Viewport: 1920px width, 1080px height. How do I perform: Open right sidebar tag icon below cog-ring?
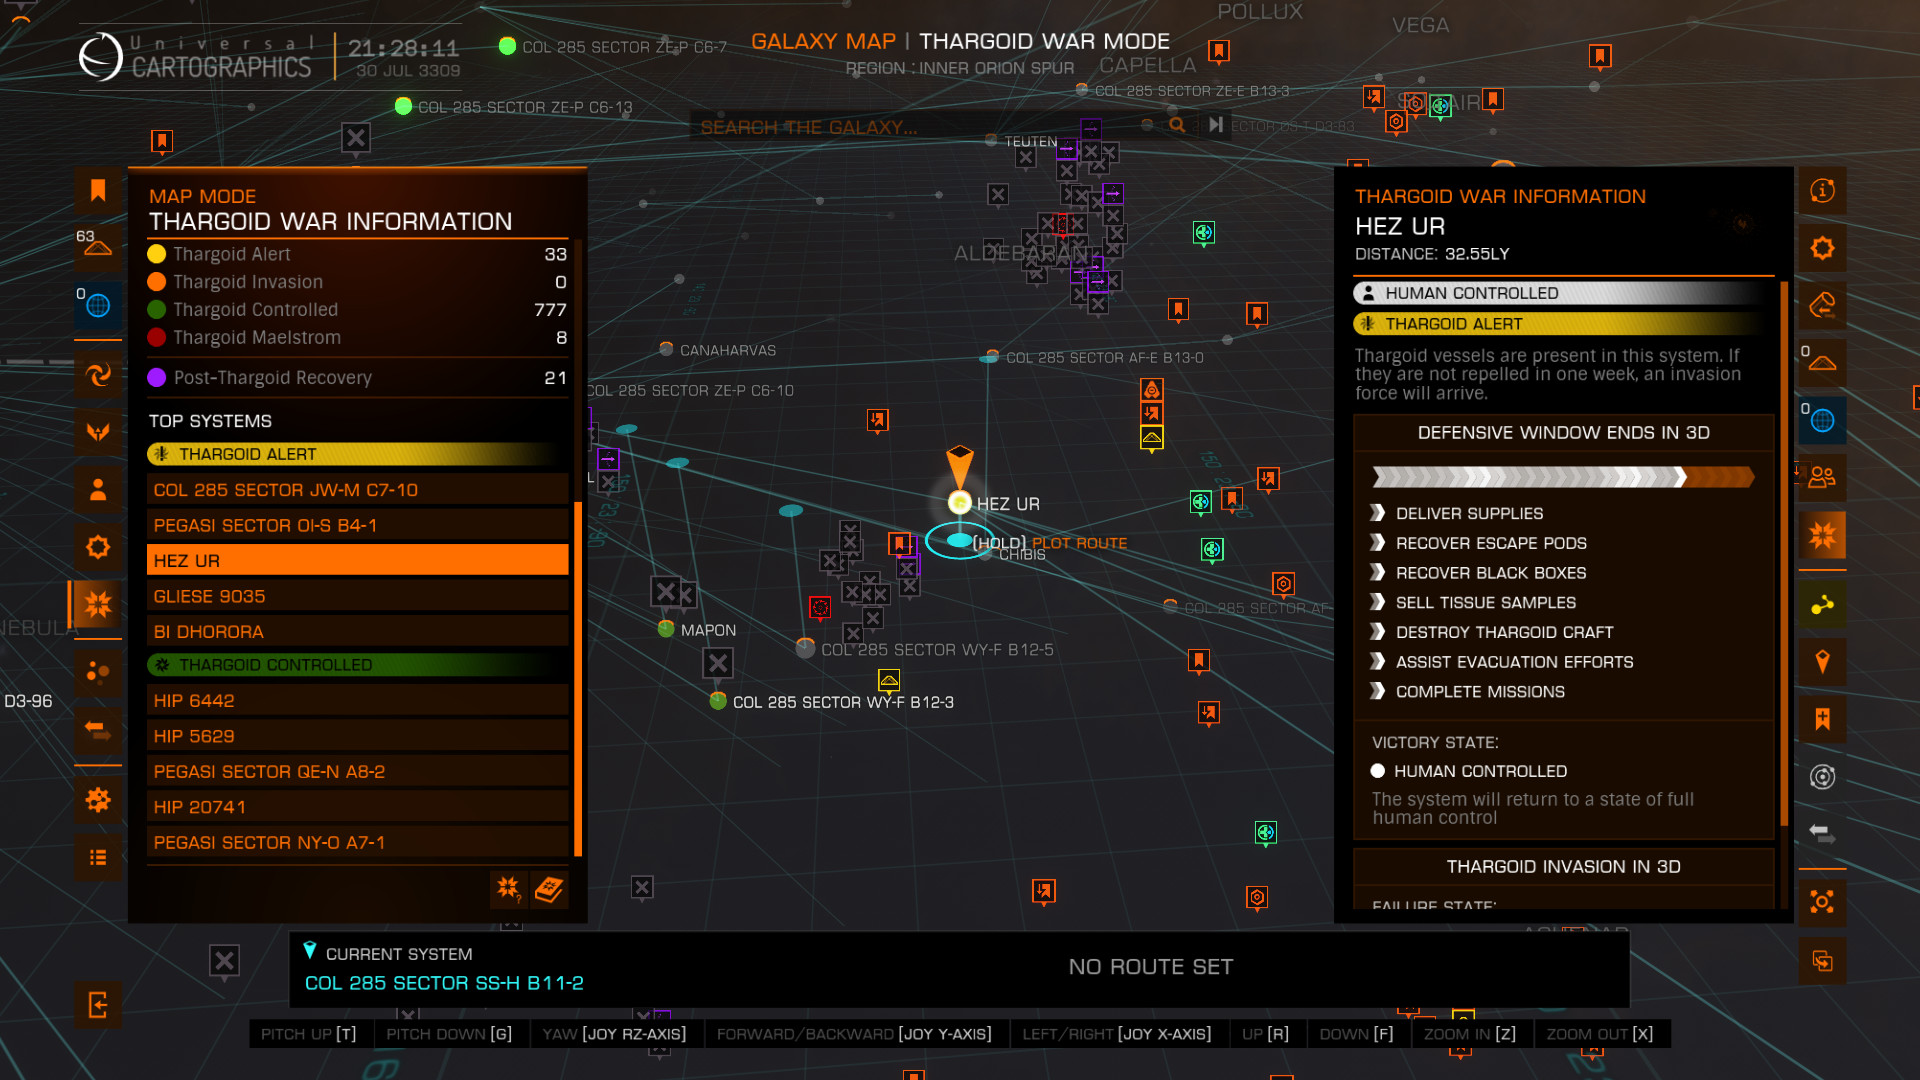pos(1822,305)
